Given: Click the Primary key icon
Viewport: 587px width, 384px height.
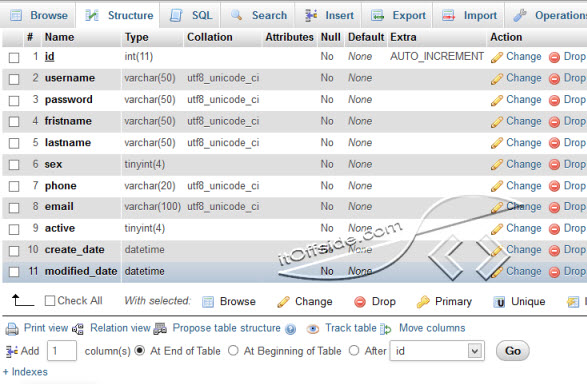Looking at the screenshot, I should [423, 302].
